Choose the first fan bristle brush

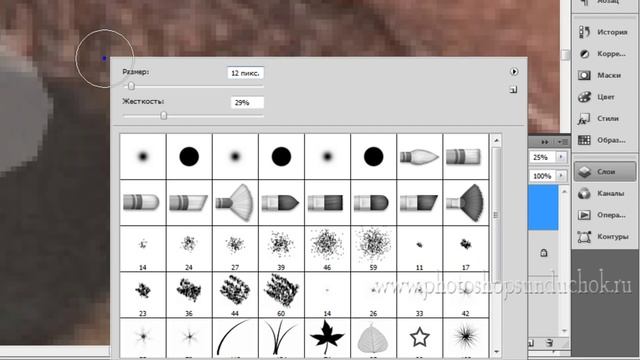[235, 202]
